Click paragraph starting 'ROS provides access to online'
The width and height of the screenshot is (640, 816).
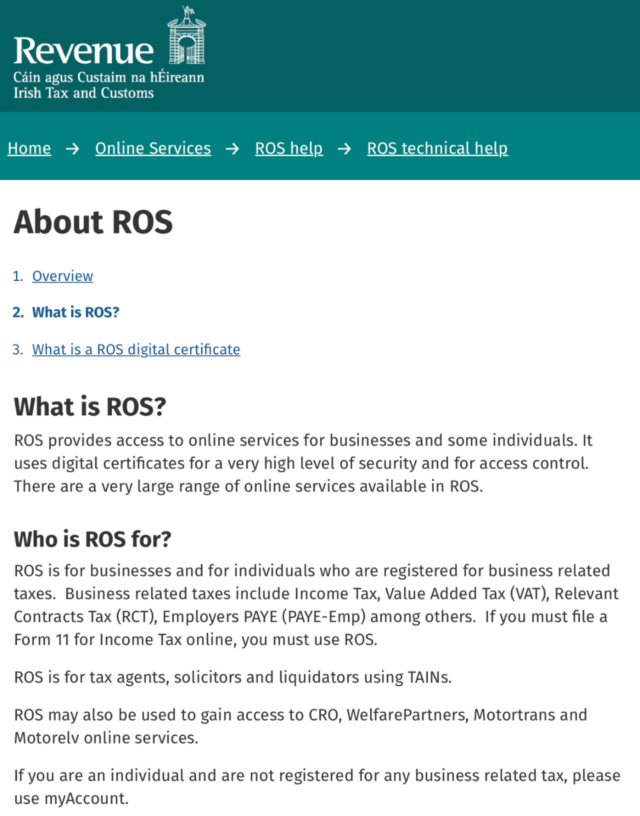coord(303,463)
